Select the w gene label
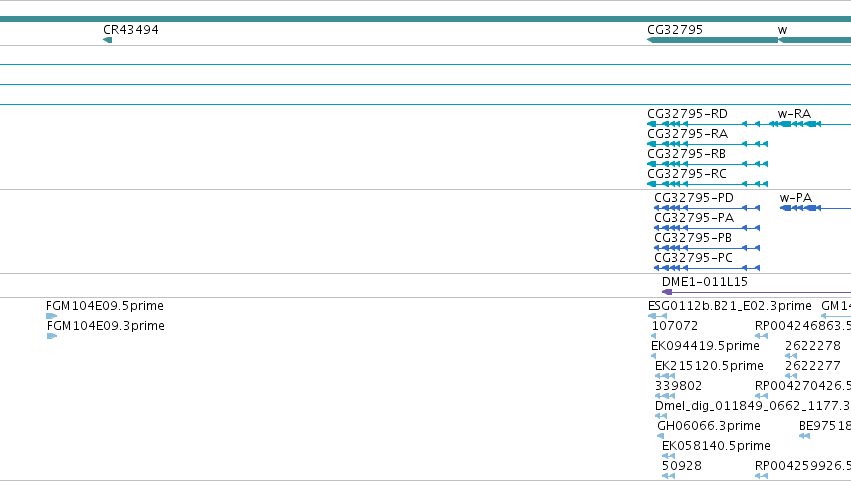The height and width of the screenshot is (481, 851). click(x=782, y=30)
